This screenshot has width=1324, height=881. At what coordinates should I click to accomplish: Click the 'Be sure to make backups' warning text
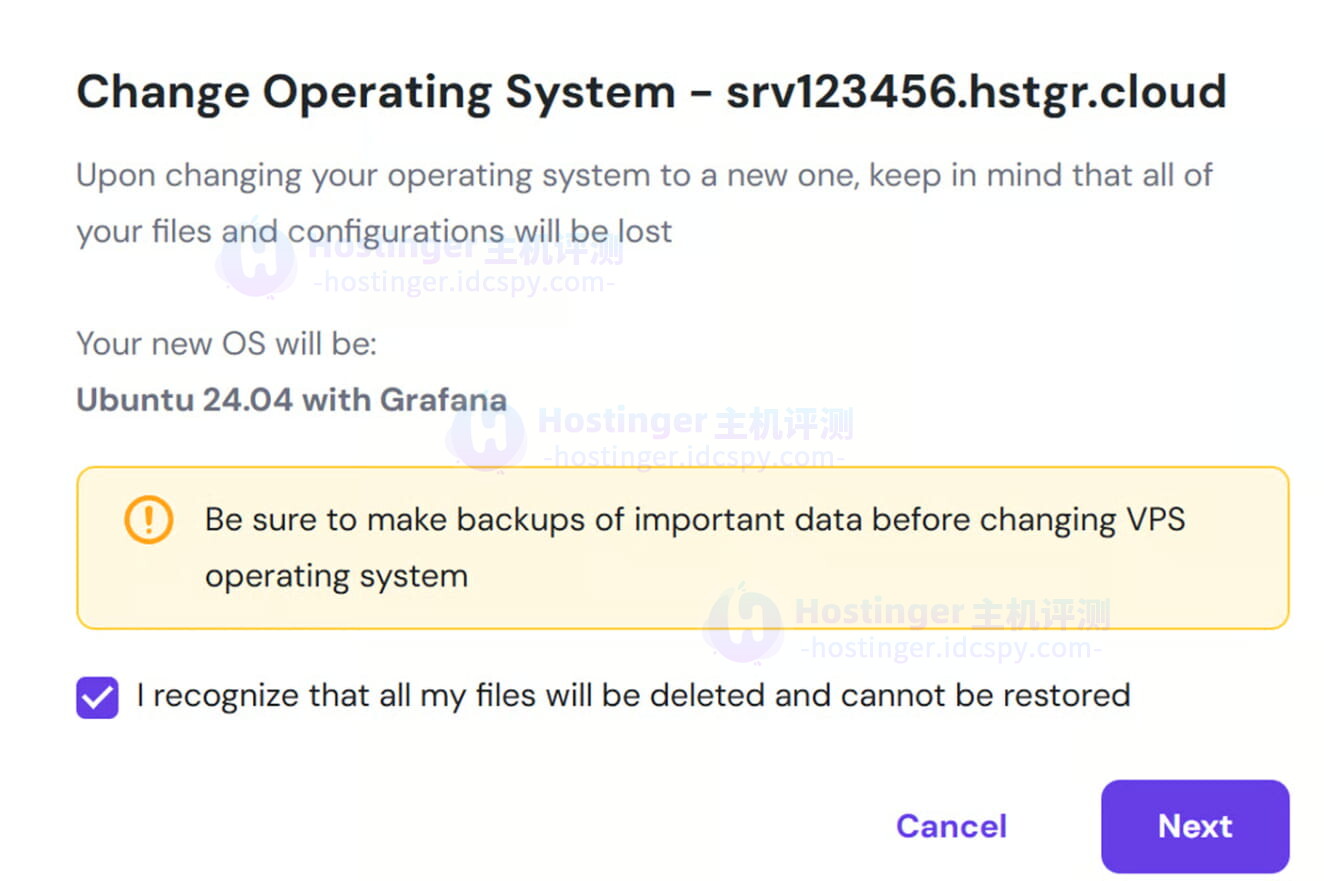click(694, 520)
